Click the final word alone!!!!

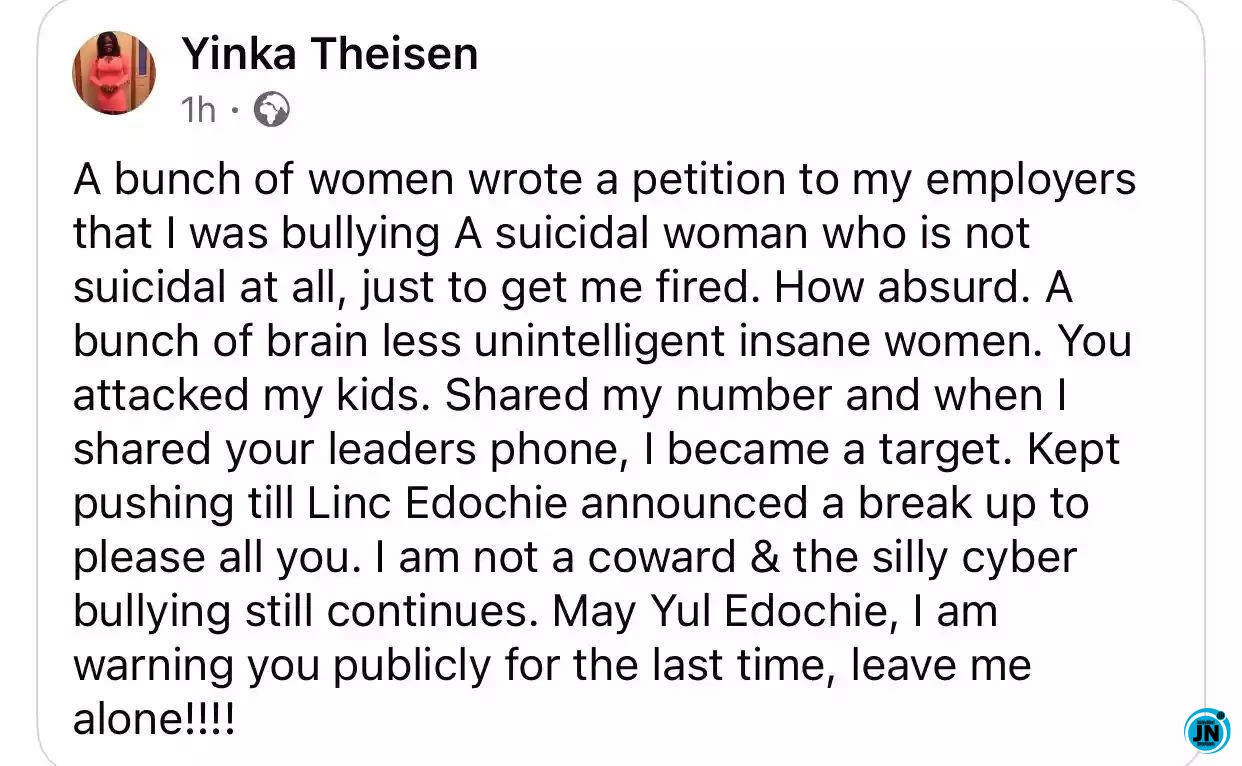(x=155, y=719)
